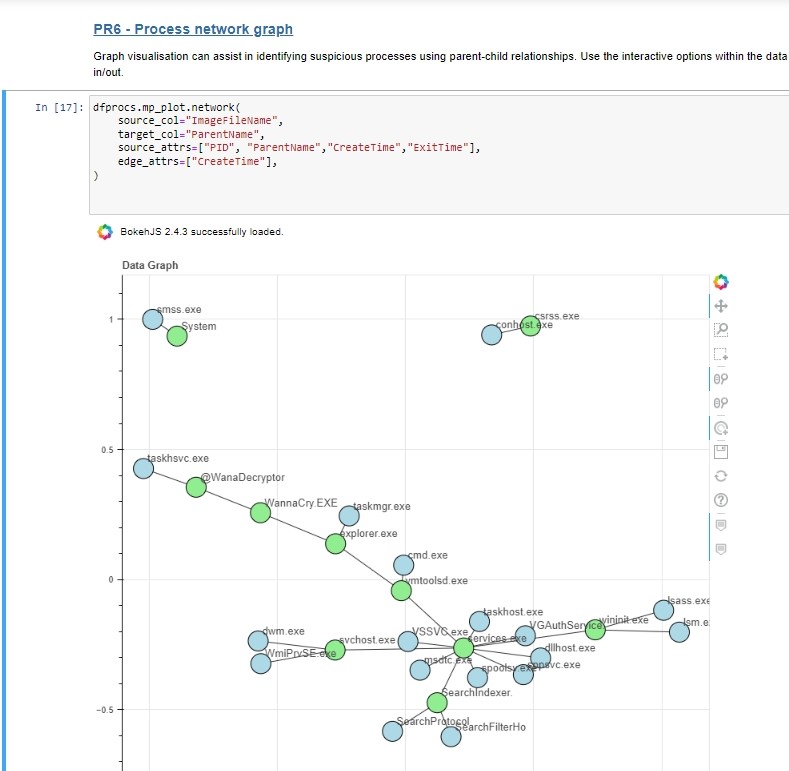789x771 pixels.
Task: Click the Bokeh logo atop the plot toolbar
Action: pos(721,282)
